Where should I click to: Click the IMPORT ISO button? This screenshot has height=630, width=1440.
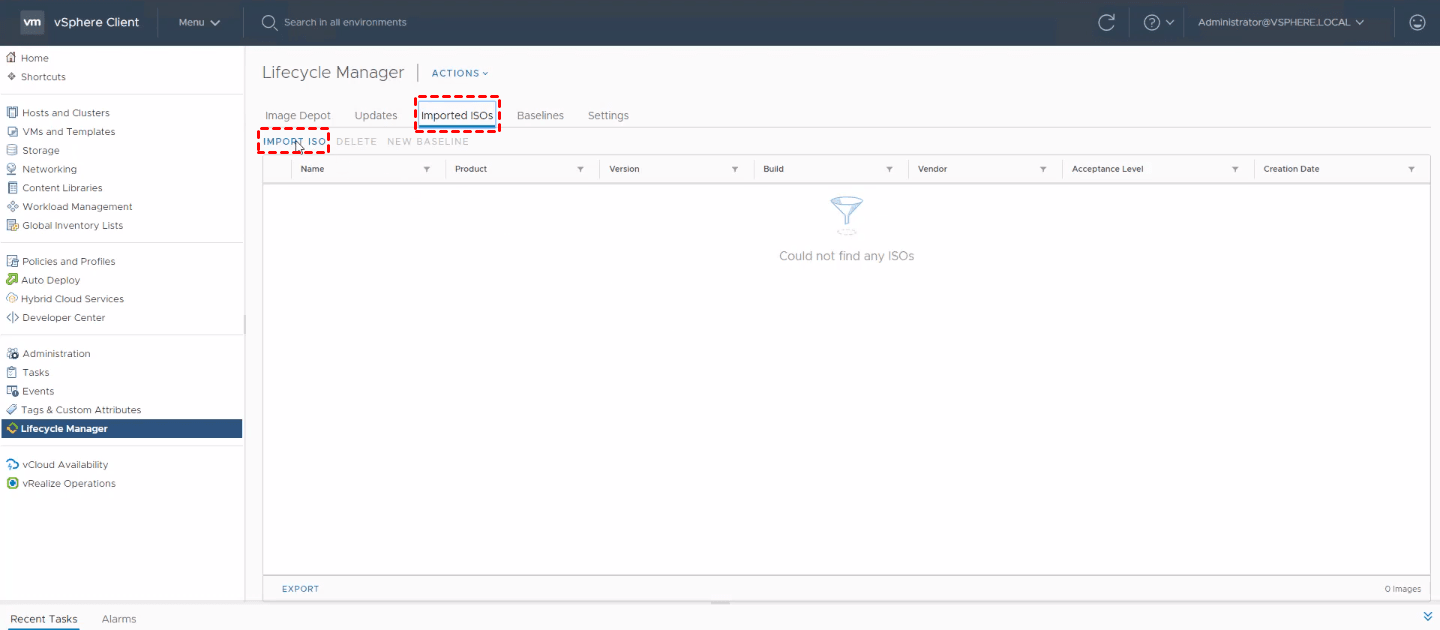pyautogui.click(x=295, y=142)
